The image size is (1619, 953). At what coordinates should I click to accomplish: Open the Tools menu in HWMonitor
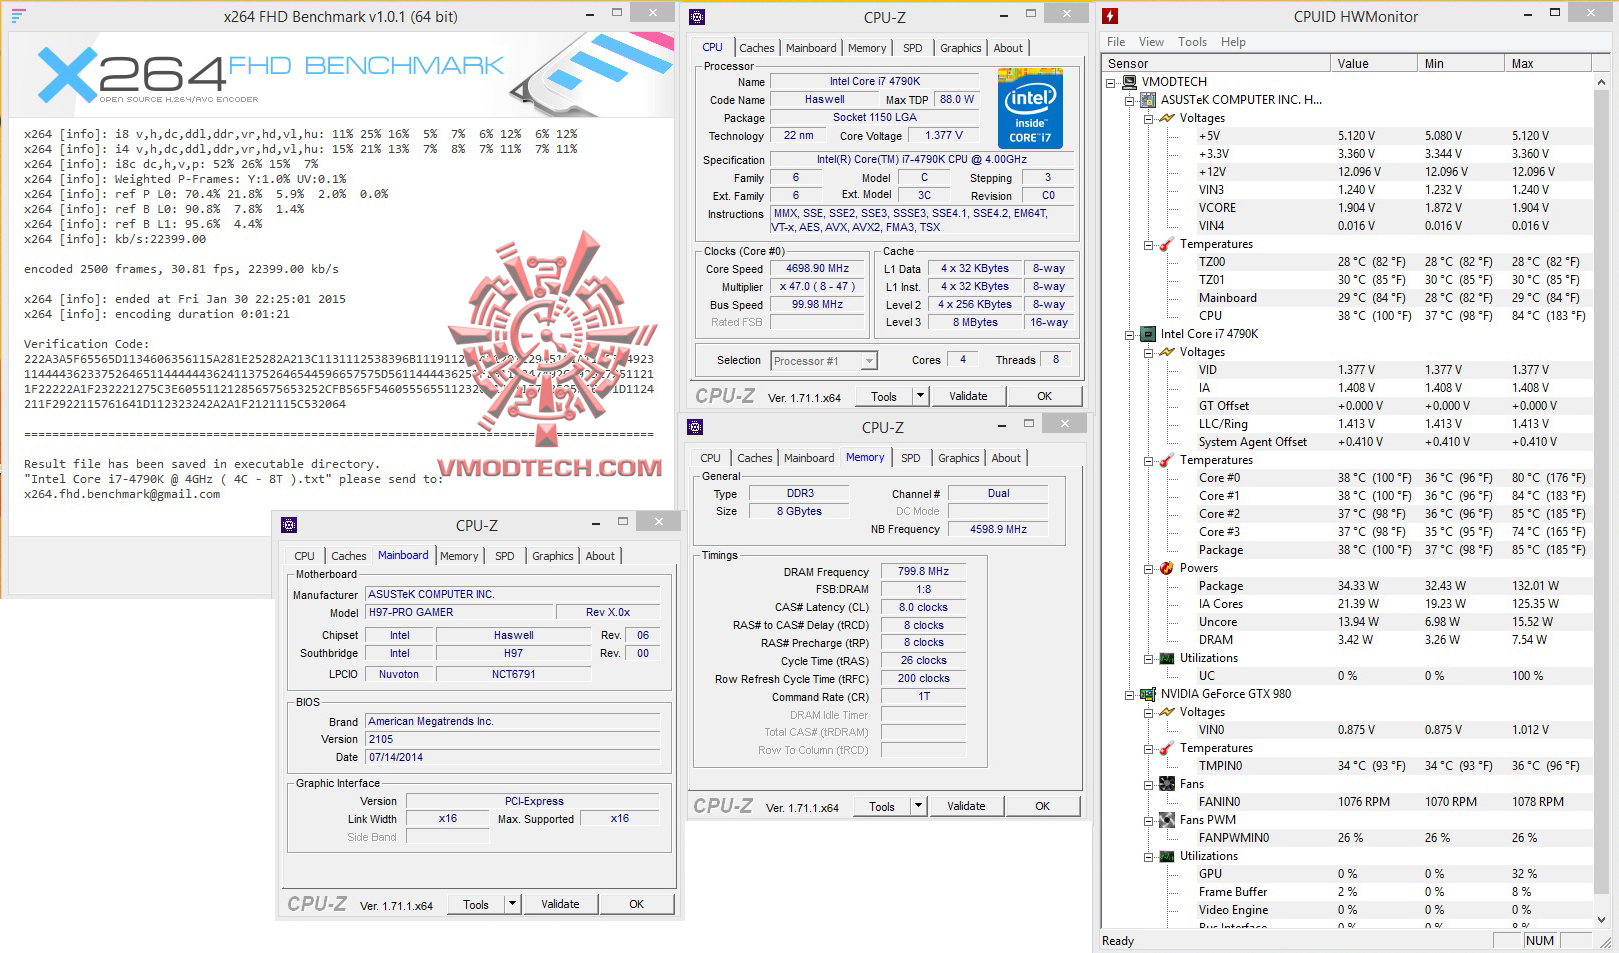[1192, 42]
